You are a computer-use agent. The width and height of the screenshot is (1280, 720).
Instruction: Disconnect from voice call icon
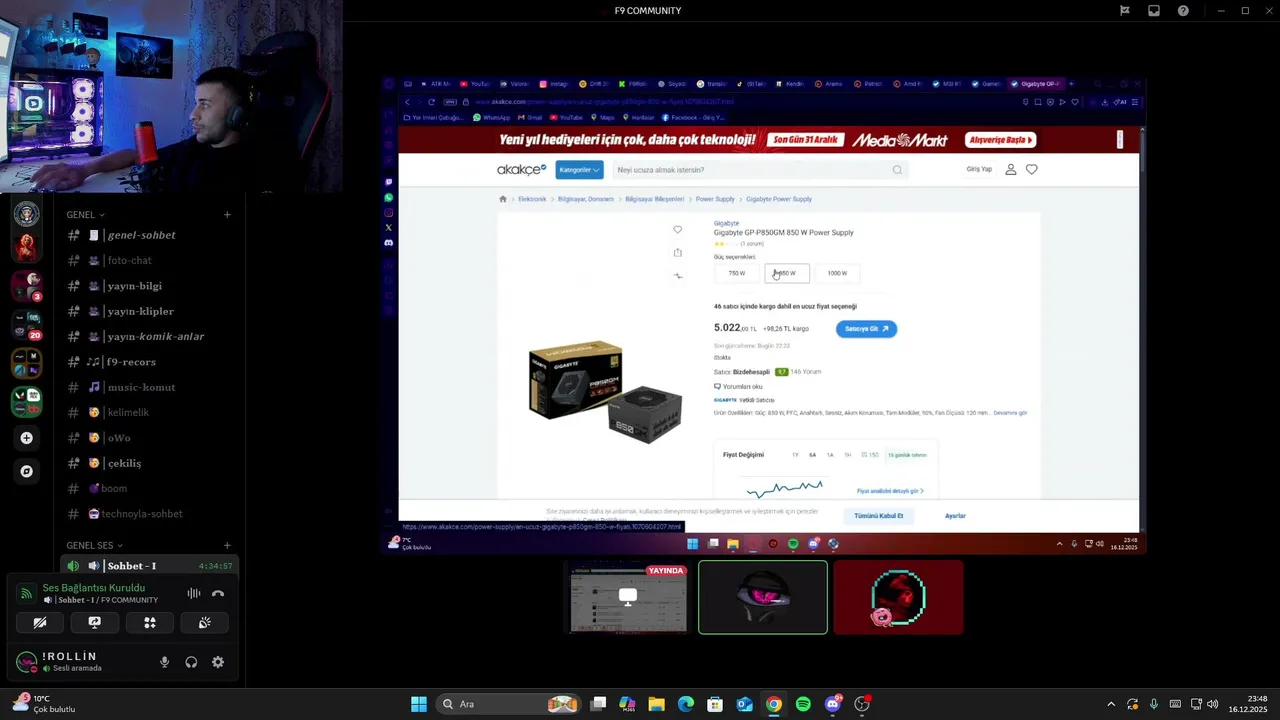[218, 593]
